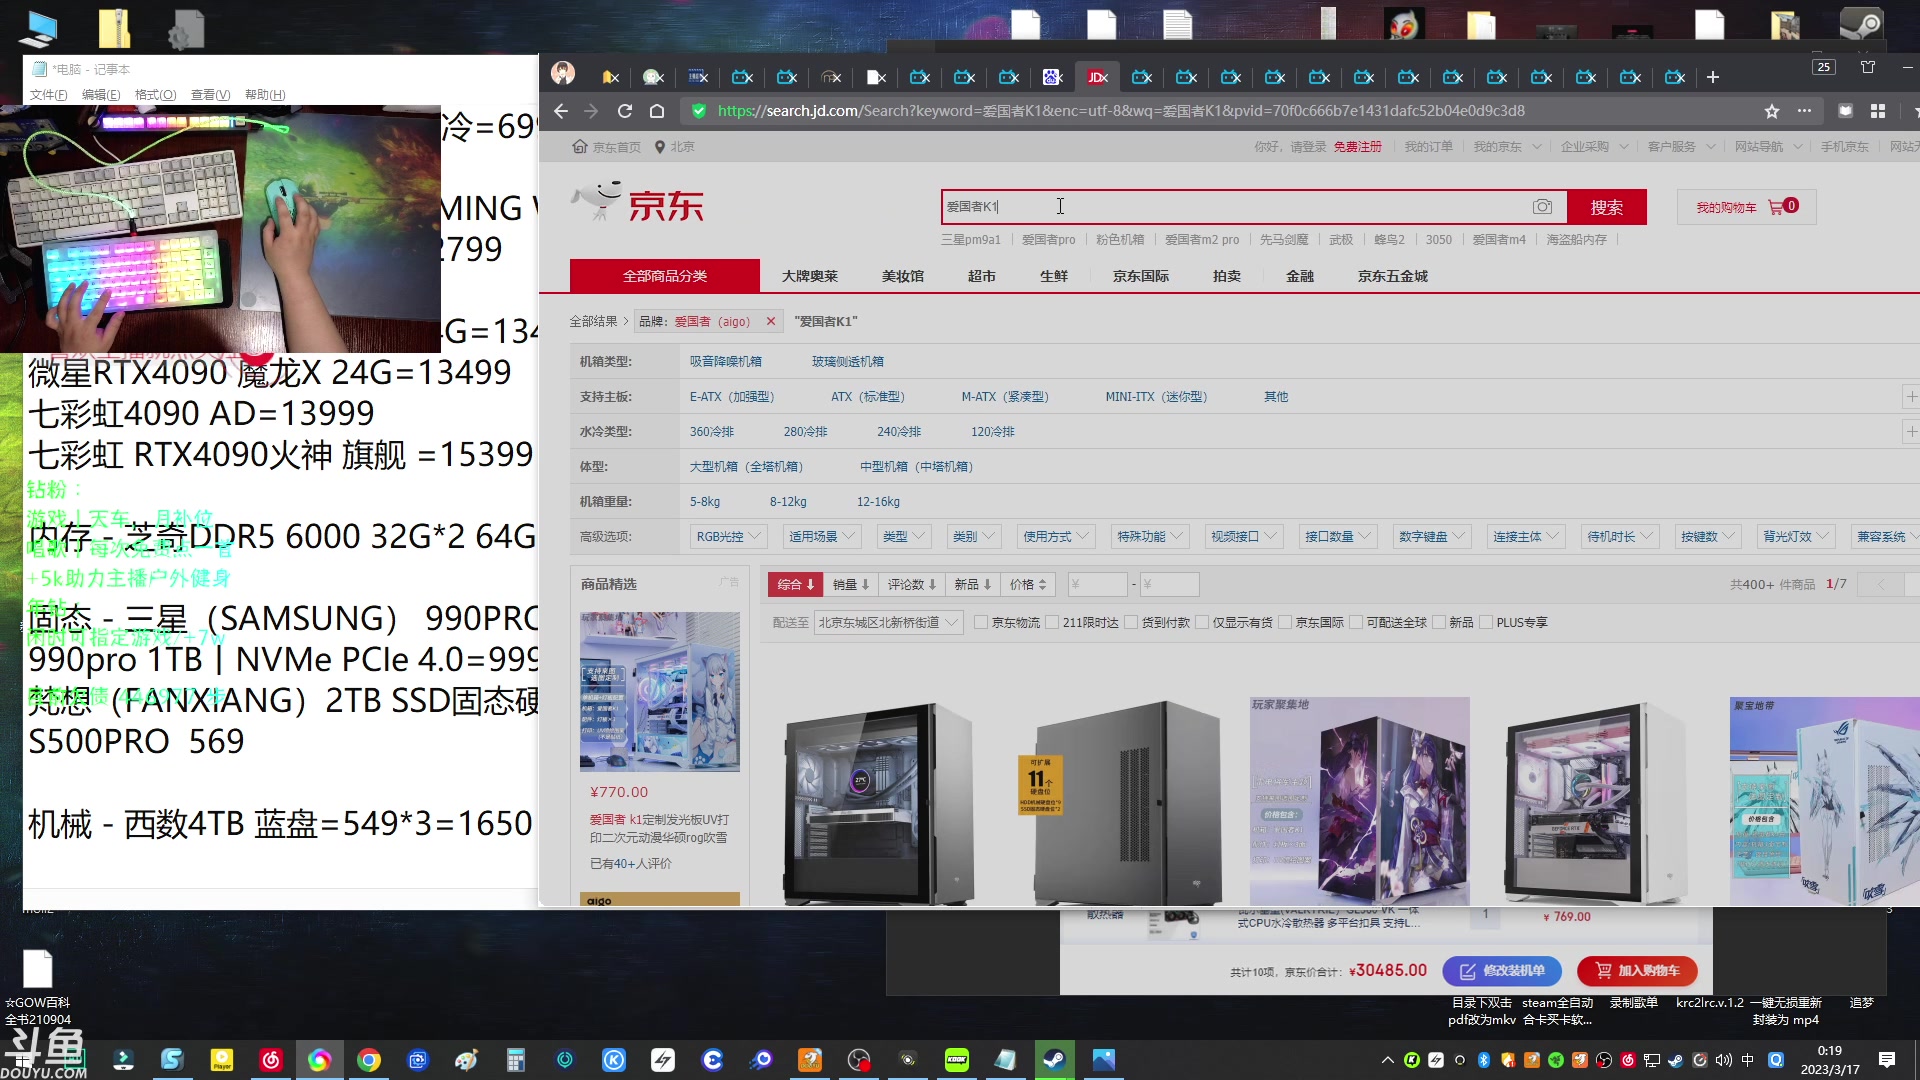Click the 免费注册 link
Screen dimensions: 1920x1080
(1357, 147)
